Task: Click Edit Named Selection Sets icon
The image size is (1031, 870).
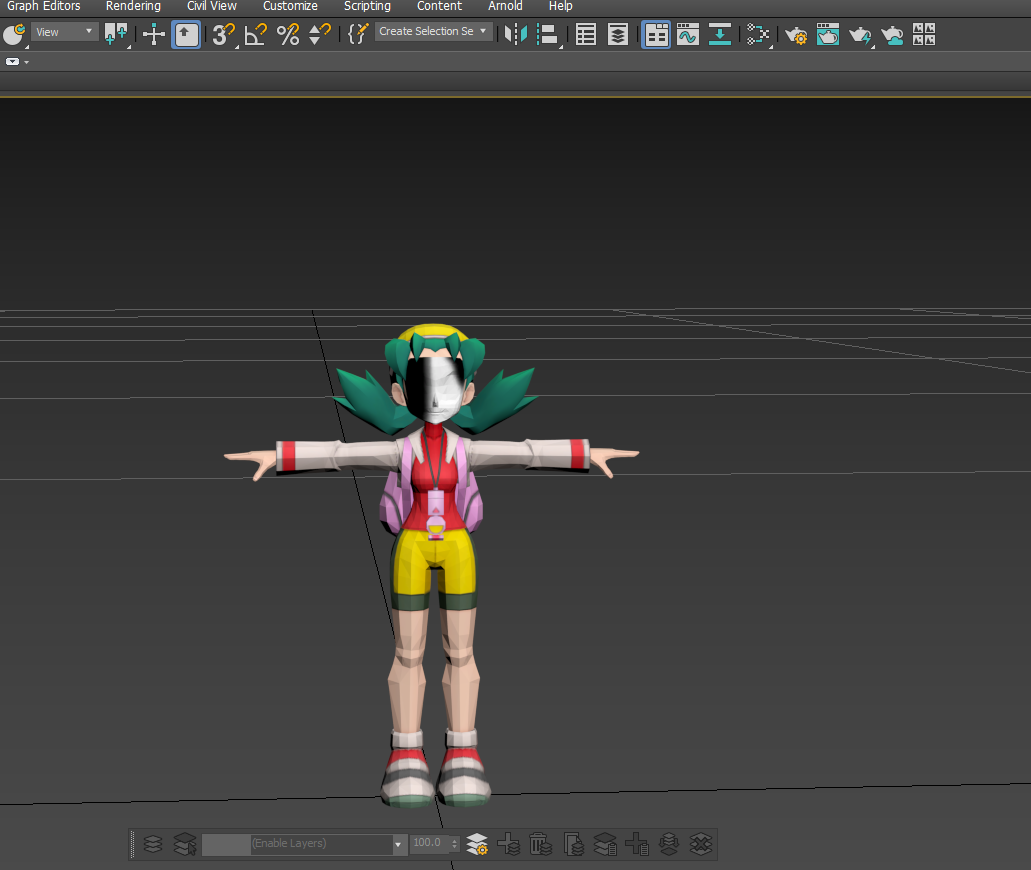Action: point(357,34)
